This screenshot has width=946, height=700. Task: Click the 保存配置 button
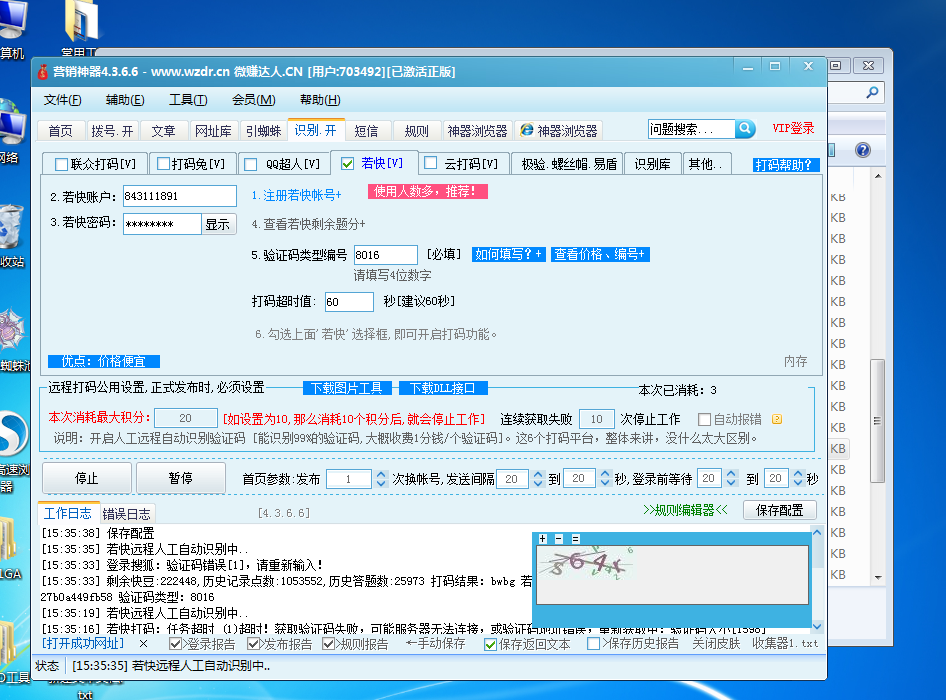(779, 510)
